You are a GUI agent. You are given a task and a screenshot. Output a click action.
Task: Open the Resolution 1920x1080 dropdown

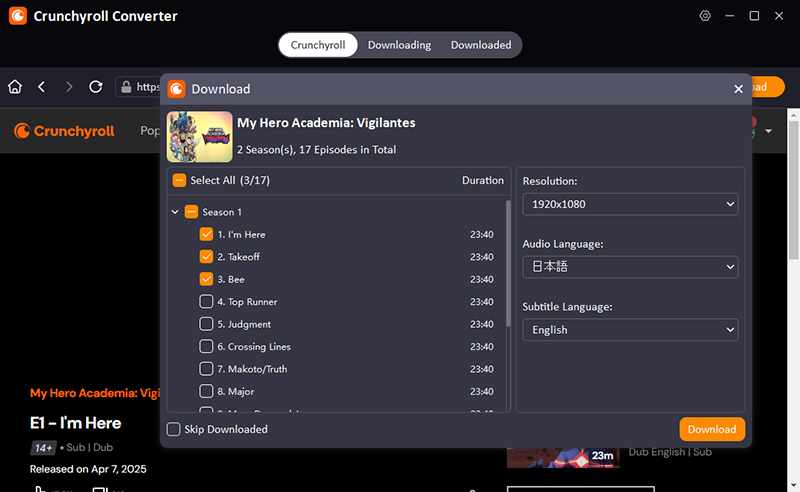tap(630, 204)
